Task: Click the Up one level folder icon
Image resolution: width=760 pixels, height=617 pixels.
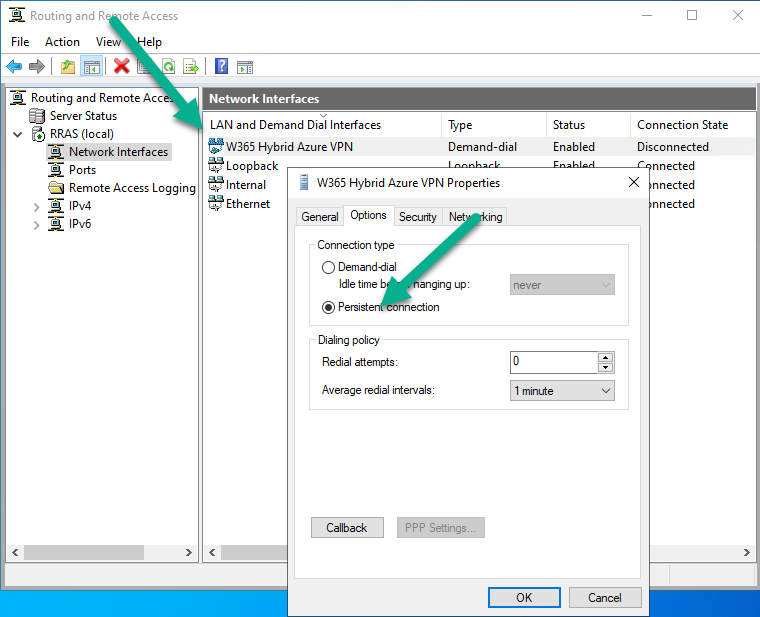Action: 68,66
